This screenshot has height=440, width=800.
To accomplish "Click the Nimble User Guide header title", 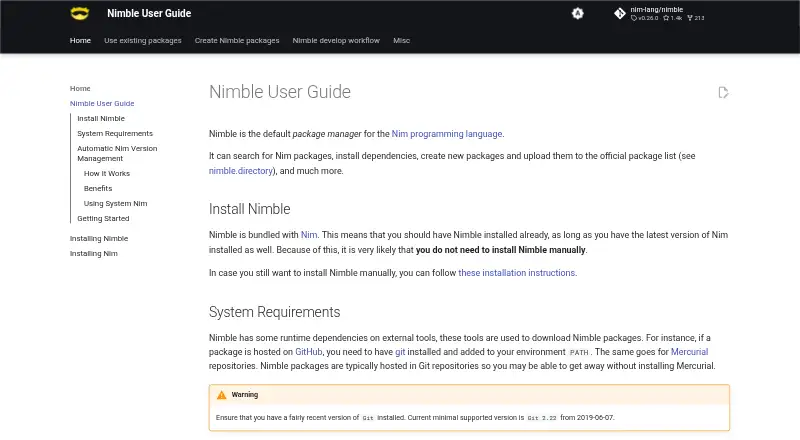I will coord(149,13).
